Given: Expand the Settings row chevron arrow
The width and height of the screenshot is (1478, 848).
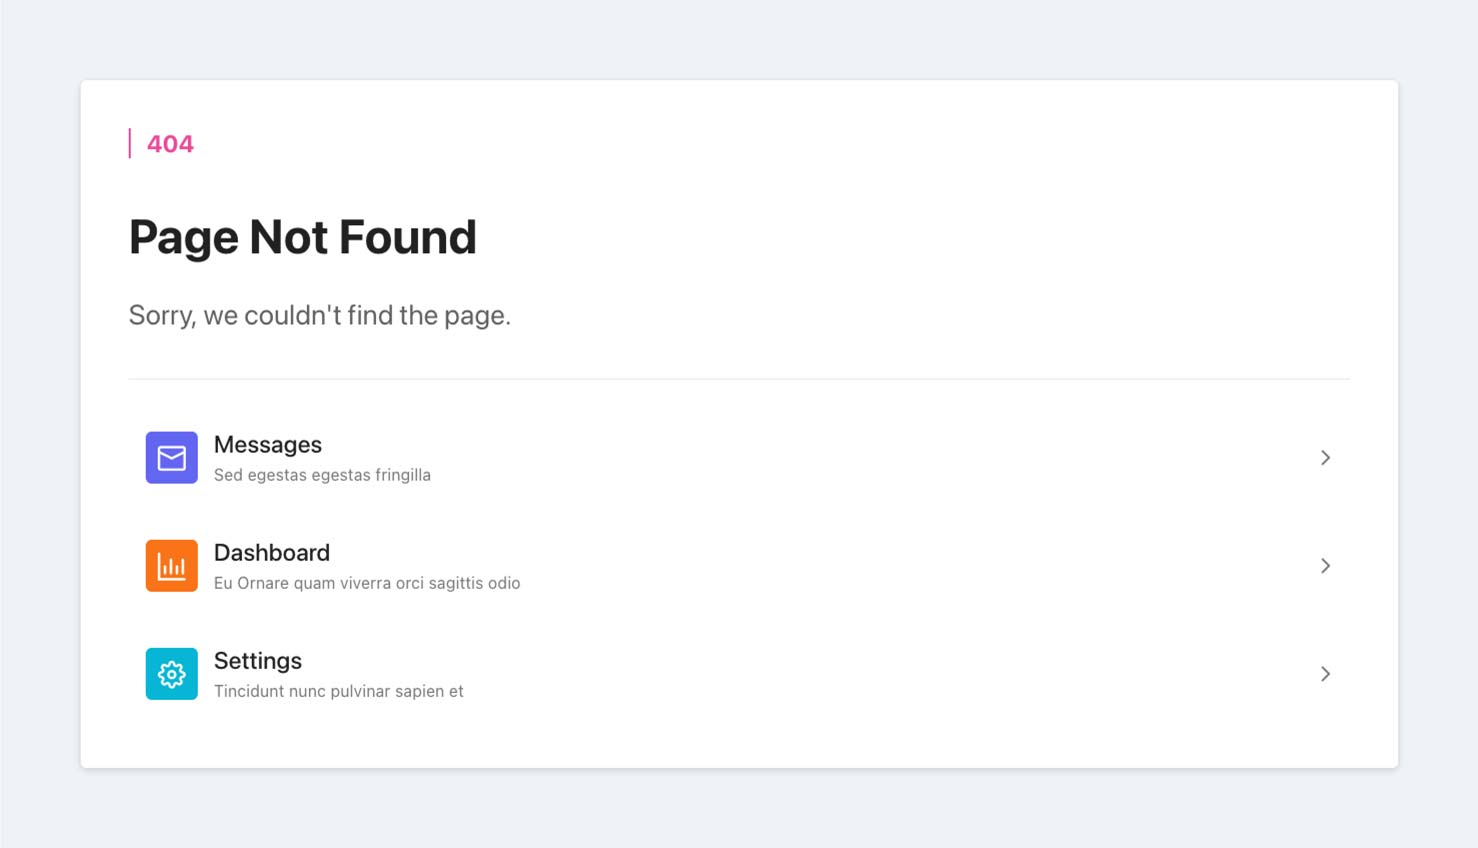Looking at the screenshot, I should tap(1325, 674).
